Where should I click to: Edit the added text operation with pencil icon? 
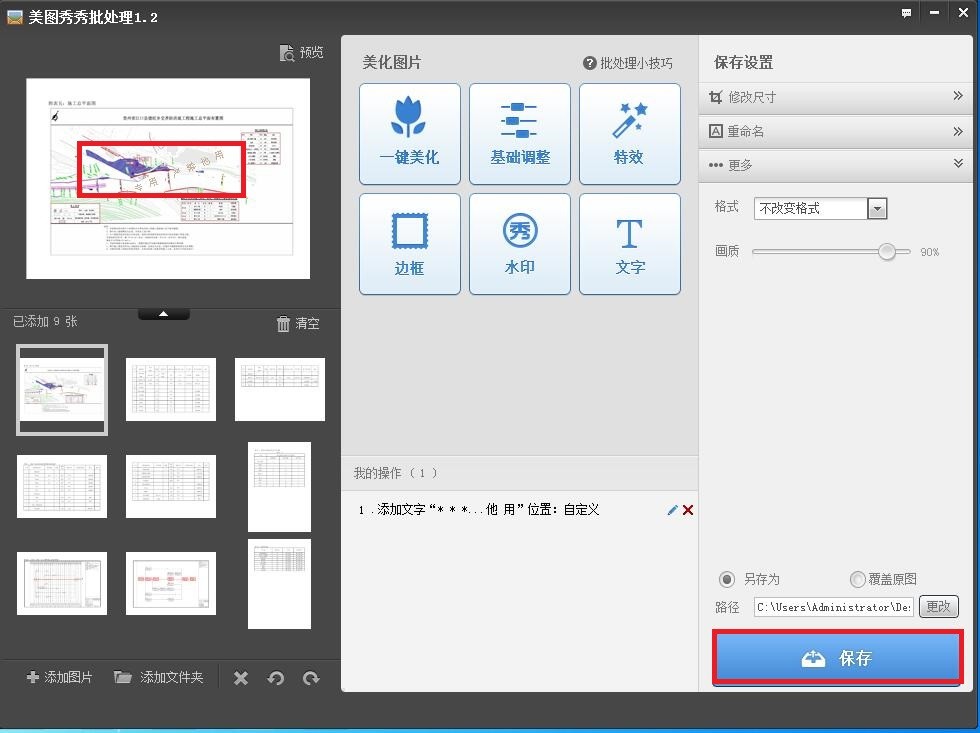[x=672, y=510]
